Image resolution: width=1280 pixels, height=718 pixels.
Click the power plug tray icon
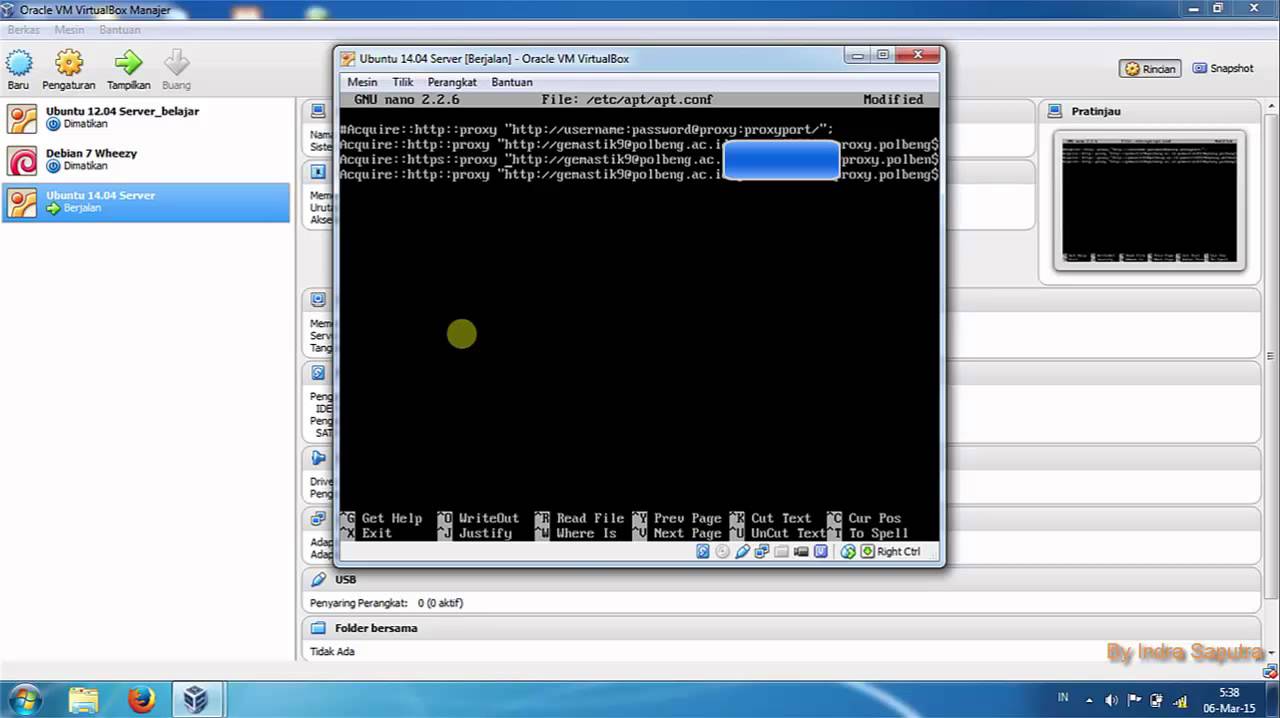coord(1157,700)
